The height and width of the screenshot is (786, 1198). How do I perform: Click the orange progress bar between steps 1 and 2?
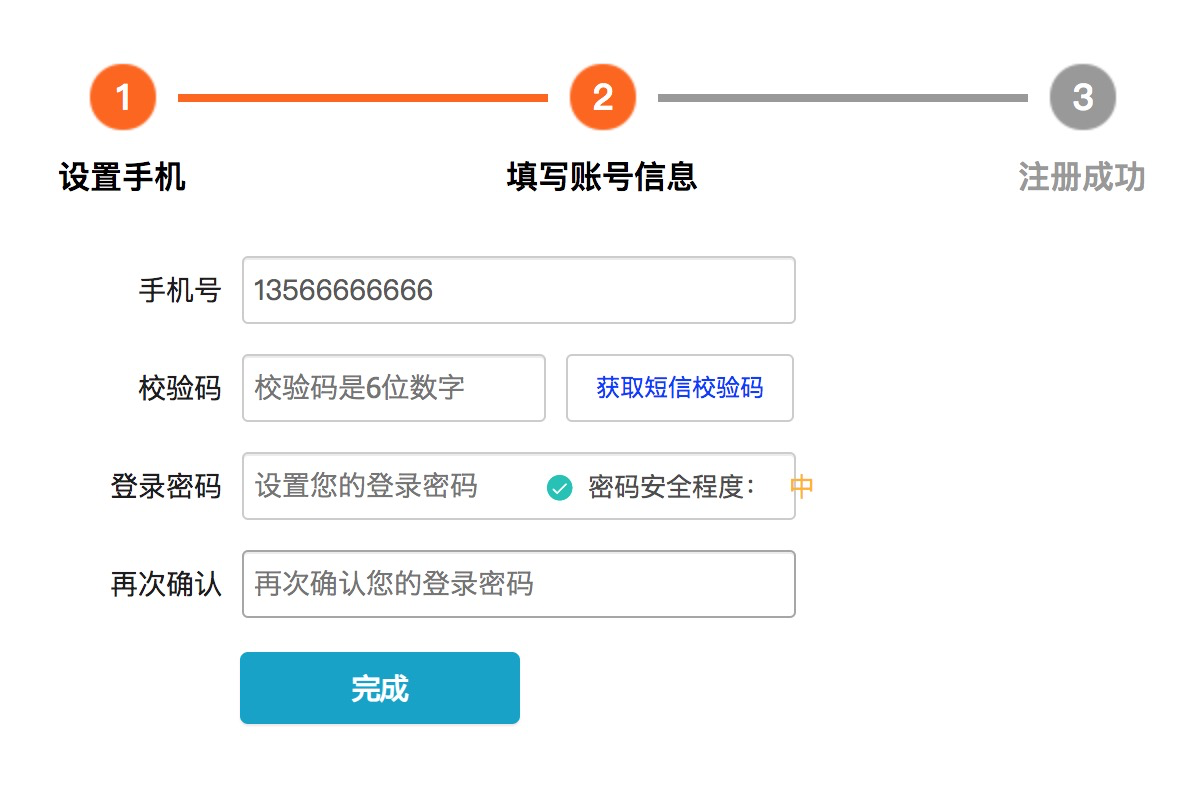[362, 98]
